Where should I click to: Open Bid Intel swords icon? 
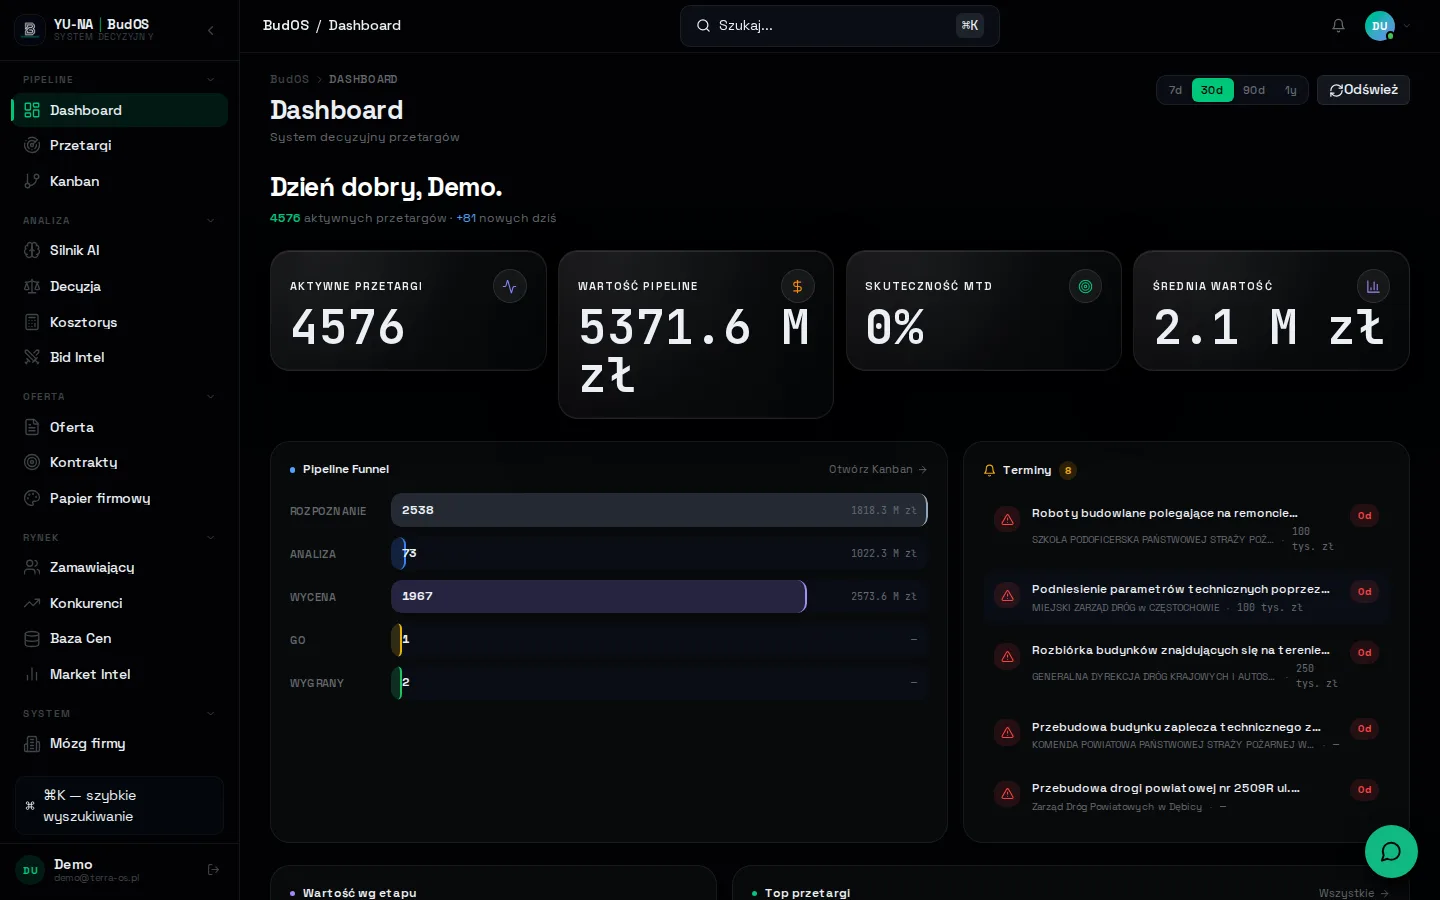(x=32, y=357)
